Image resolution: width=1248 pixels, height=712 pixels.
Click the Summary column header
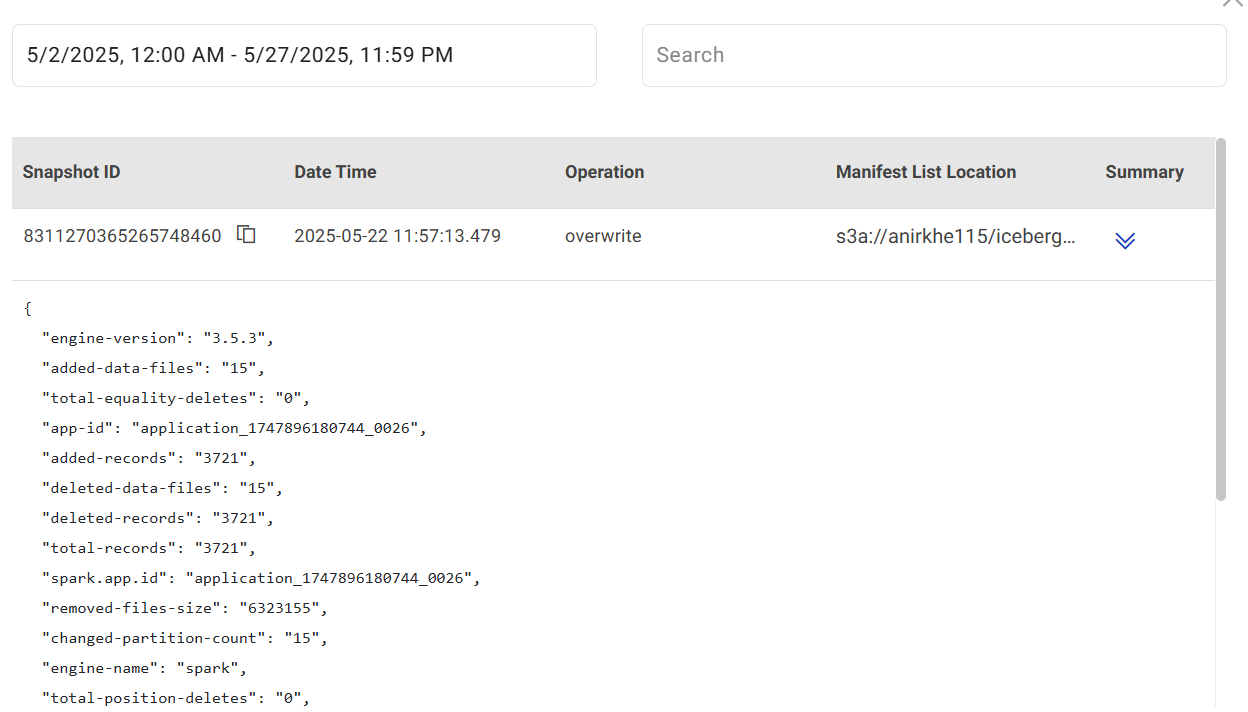[x=1144, y=172]
